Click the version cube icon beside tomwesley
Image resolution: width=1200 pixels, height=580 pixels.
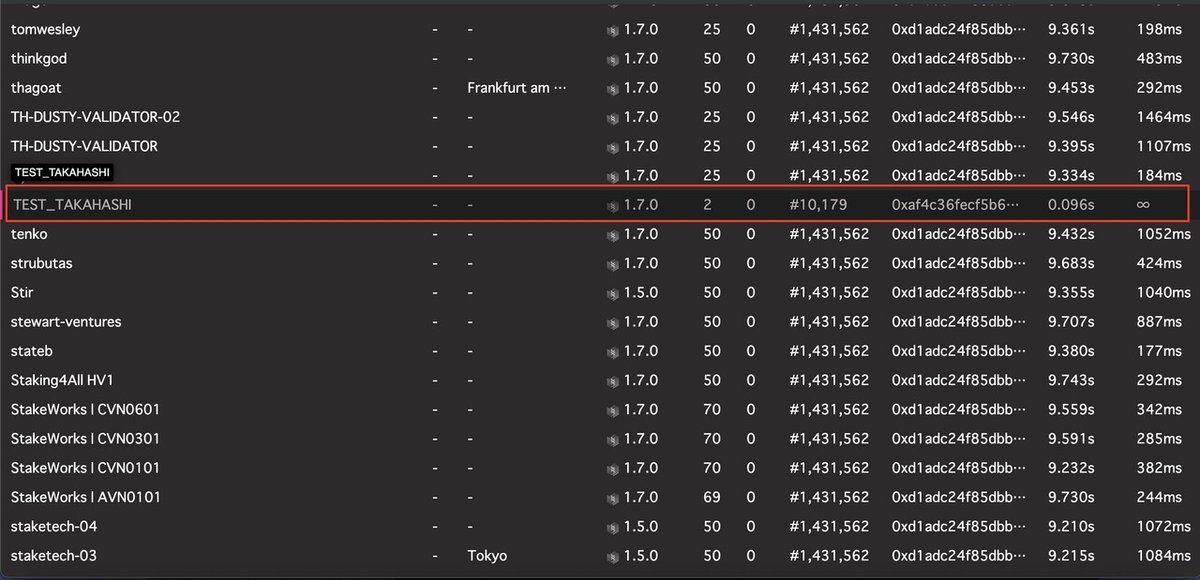(x=613, y=30)
